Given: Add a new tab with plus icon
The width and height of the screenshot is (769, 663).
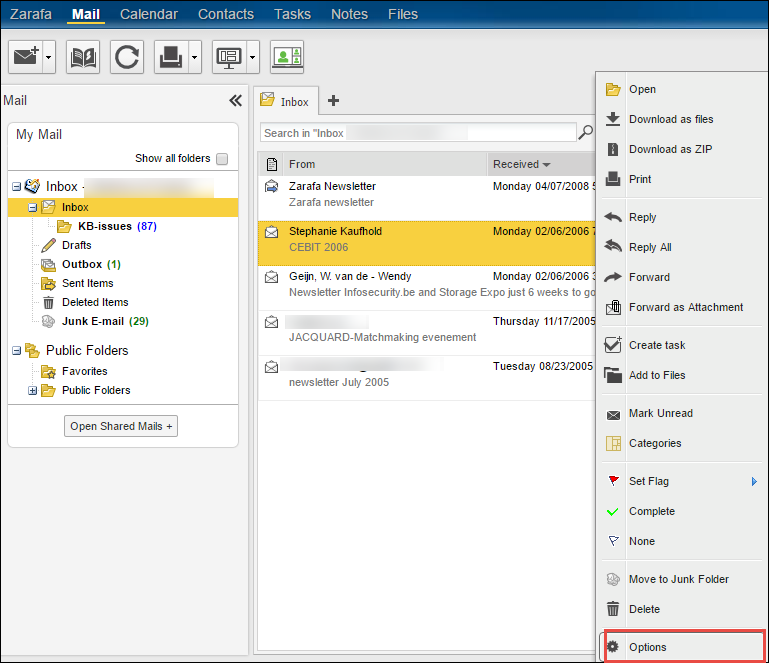Looking at the screenshot, I should coord(333,101).
